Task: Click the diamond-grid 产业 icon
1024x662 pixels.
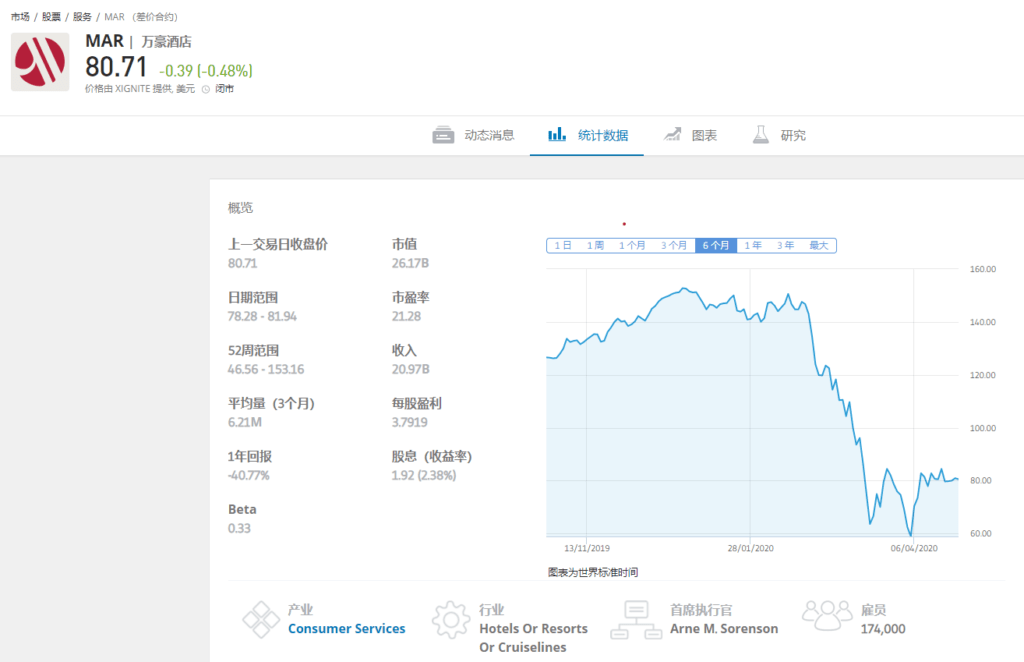Action: tap(261, 620)
